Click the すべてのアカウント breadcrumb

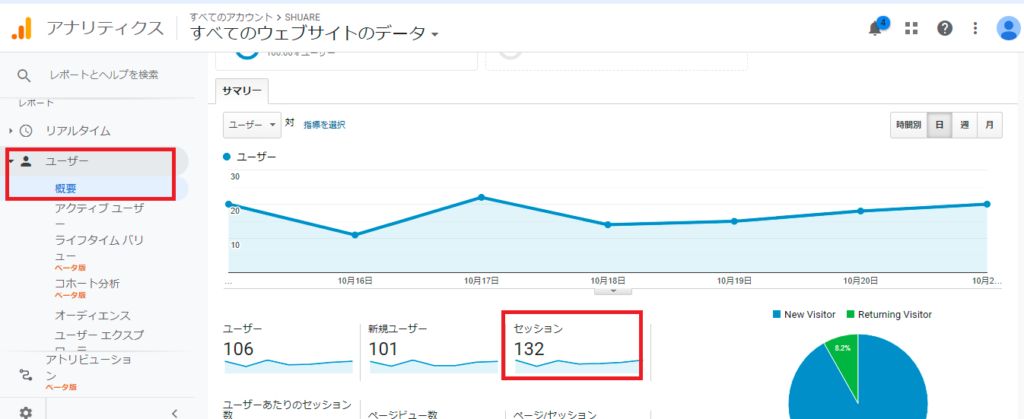click(231, 17)
